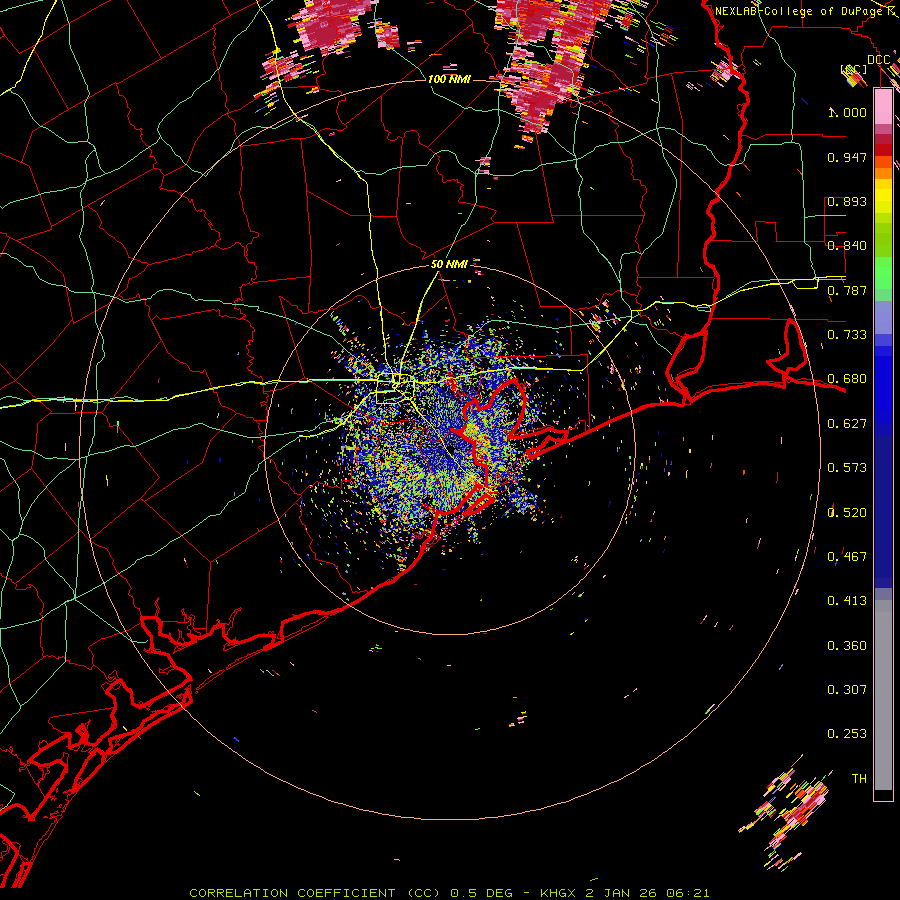The height and width of the screenshot is (900, 900).
Task: Click the "0.5 DEG" elevation text in the footer
Action: click(x=480, y=893)
